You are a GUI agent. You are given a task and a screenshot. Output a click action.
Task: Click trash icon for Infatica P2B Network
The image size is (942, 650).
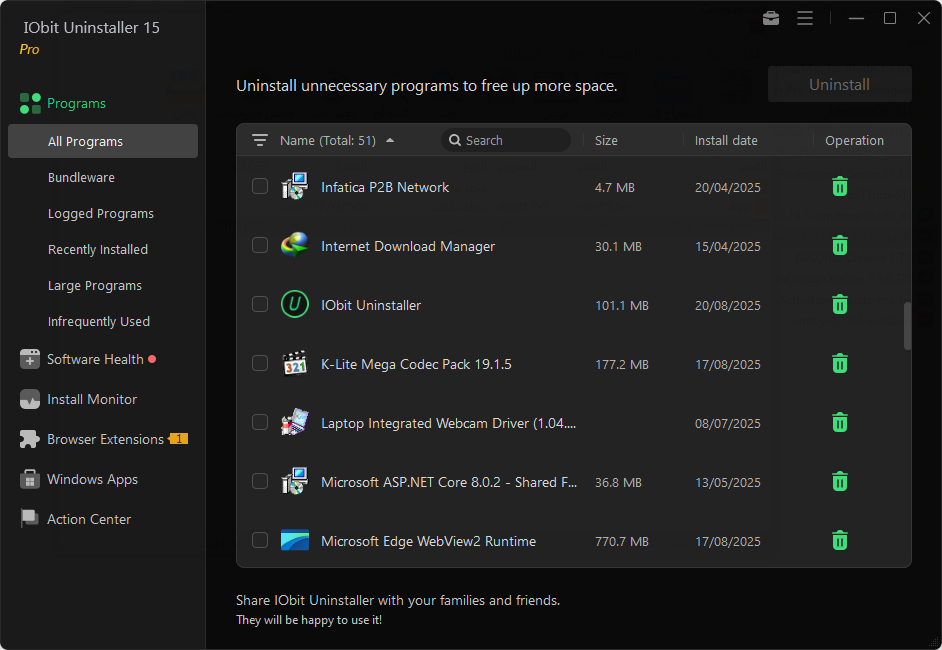[840, 187]
